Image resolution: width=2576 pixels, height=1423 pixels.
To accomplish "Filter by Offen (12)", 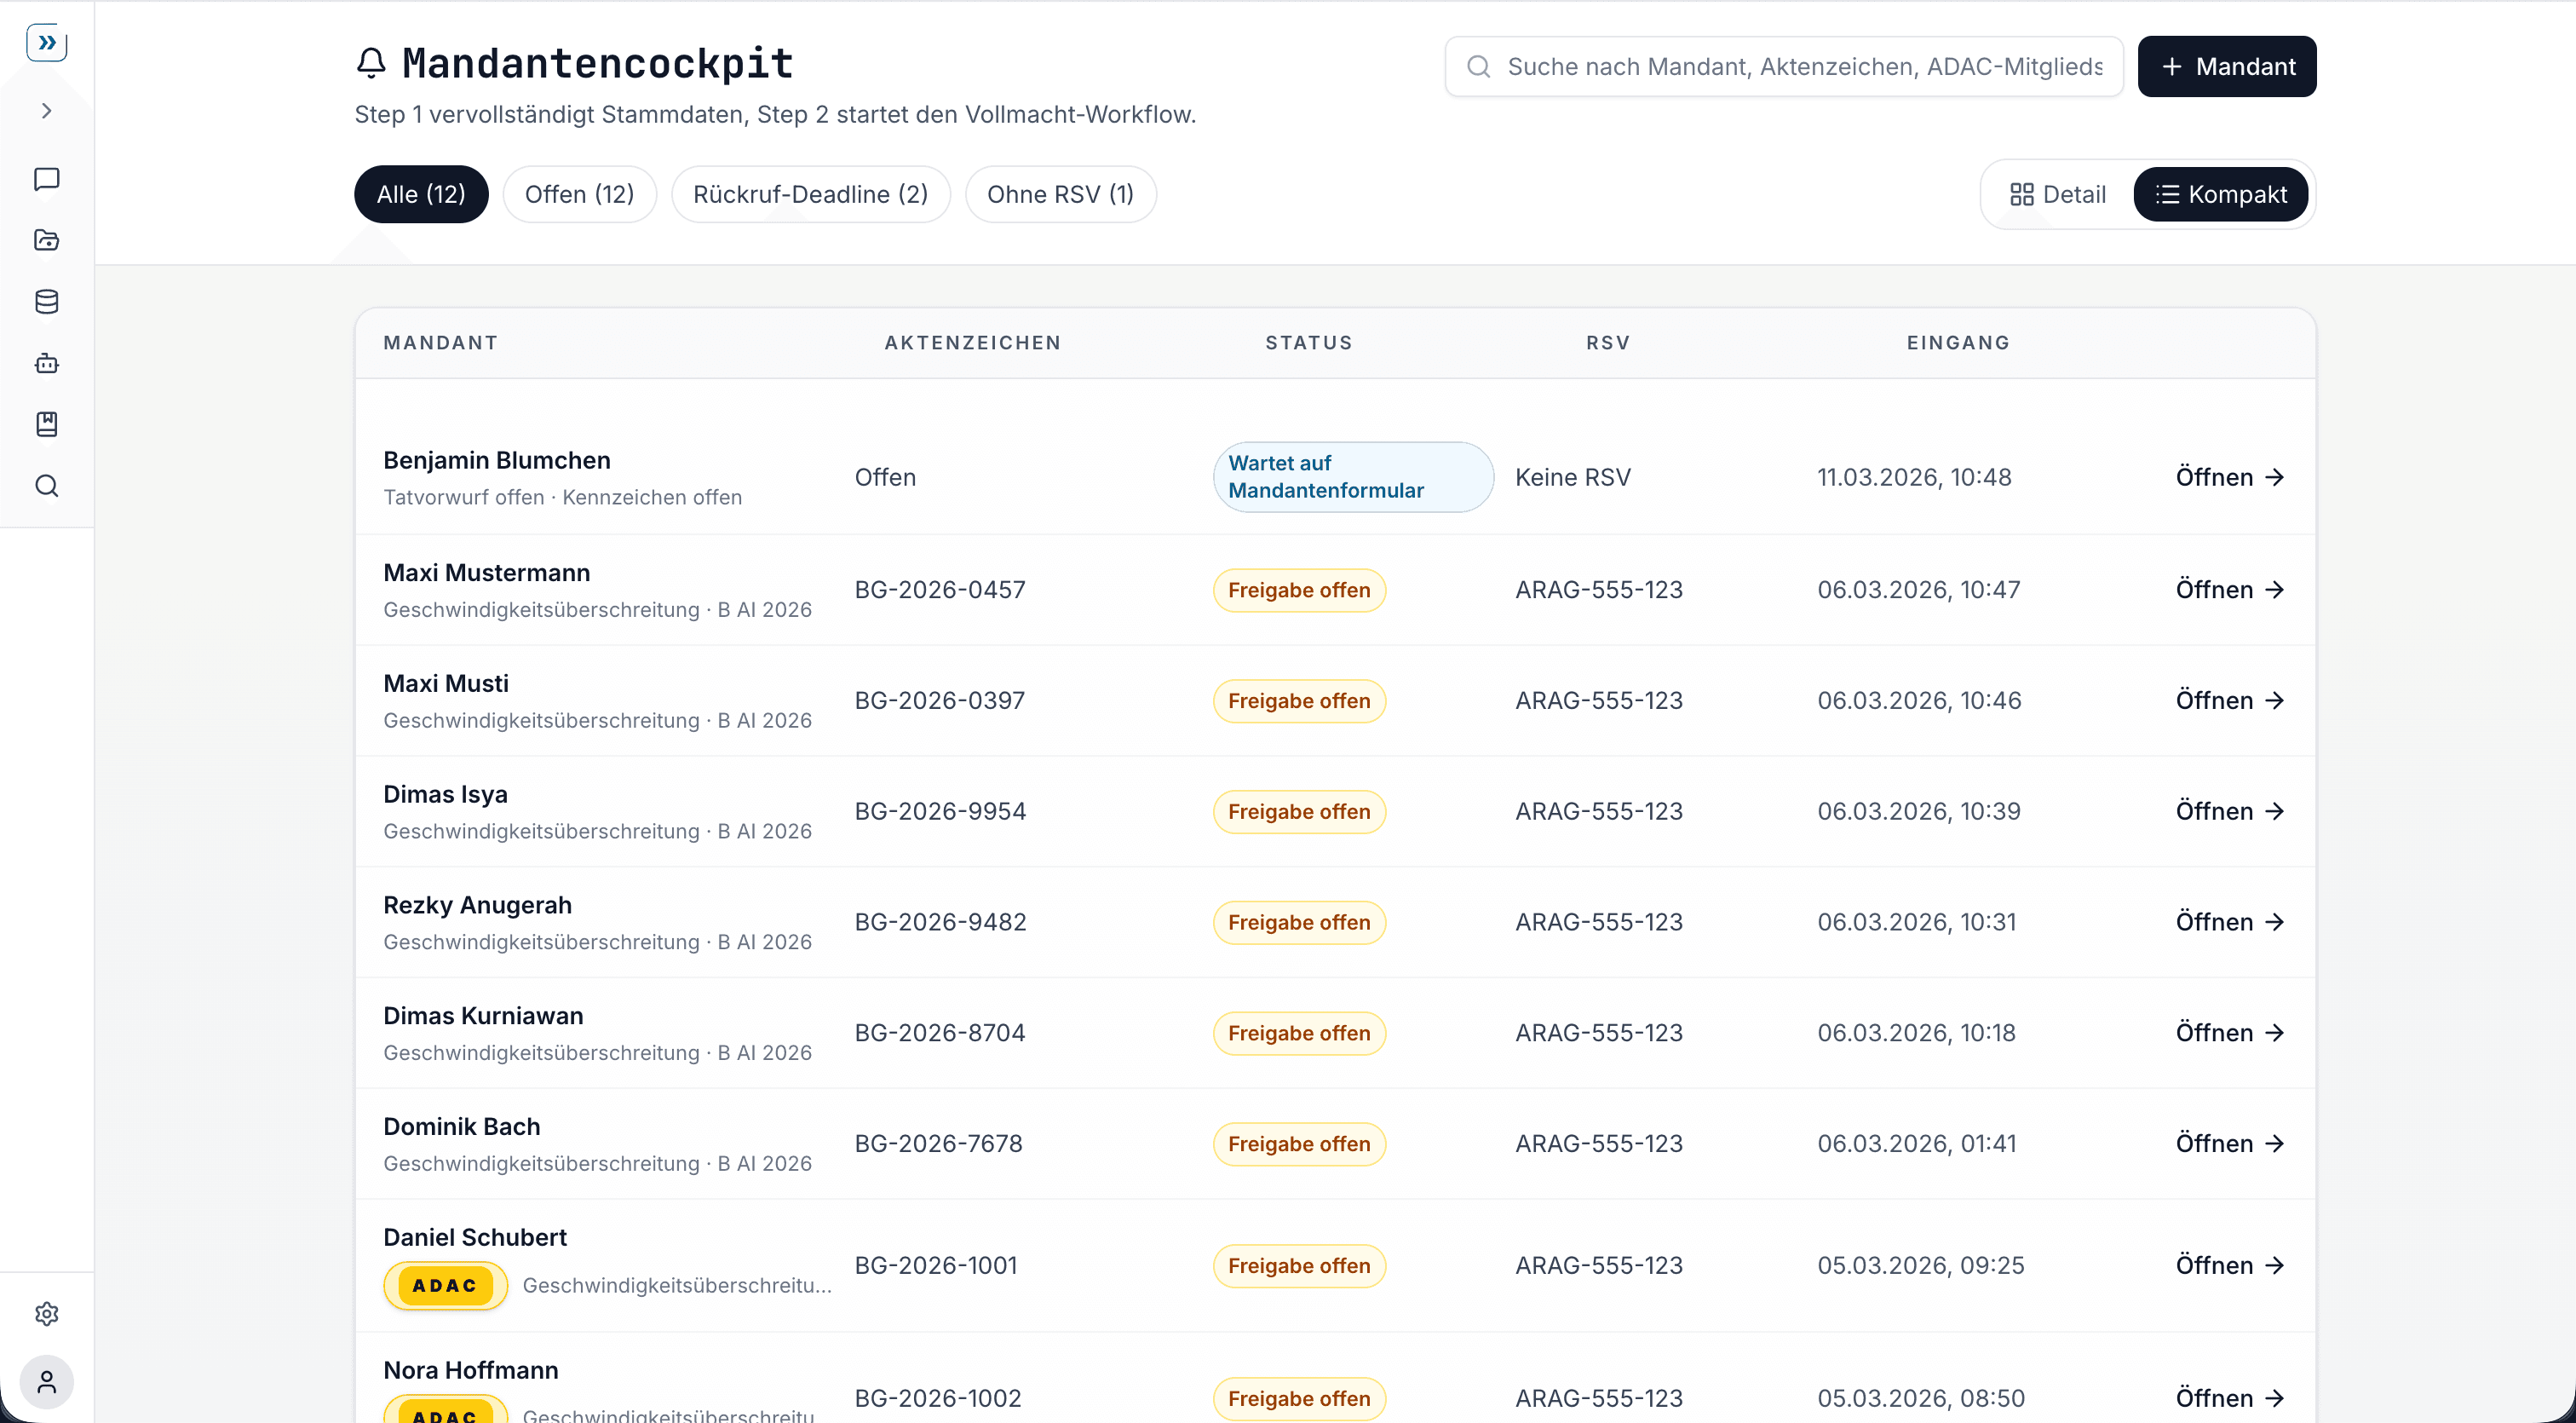I will coord(579,194).
